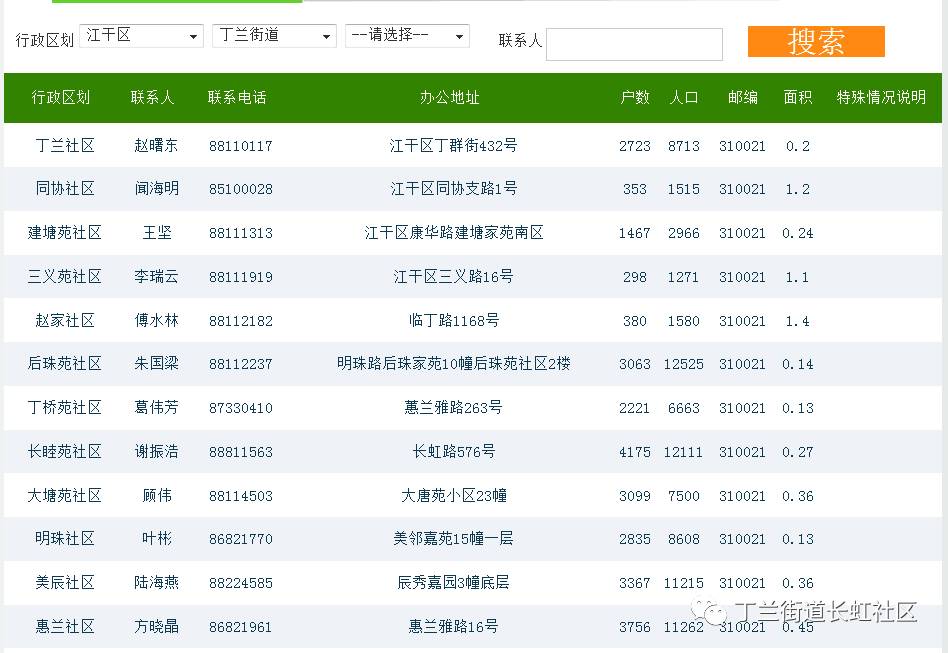Viewport: 948px width, 653px height.
Task: Select the 三义苑社区 row name
Action: (65, 277)
